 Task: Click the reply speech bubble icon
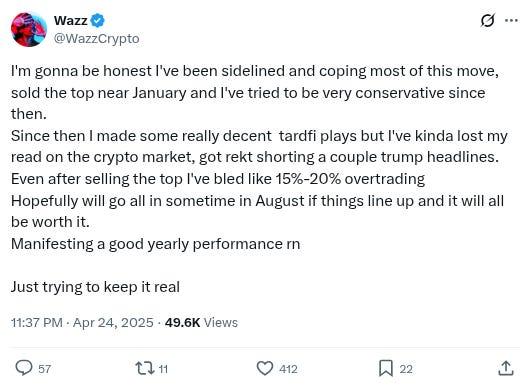tap(24, 368)
